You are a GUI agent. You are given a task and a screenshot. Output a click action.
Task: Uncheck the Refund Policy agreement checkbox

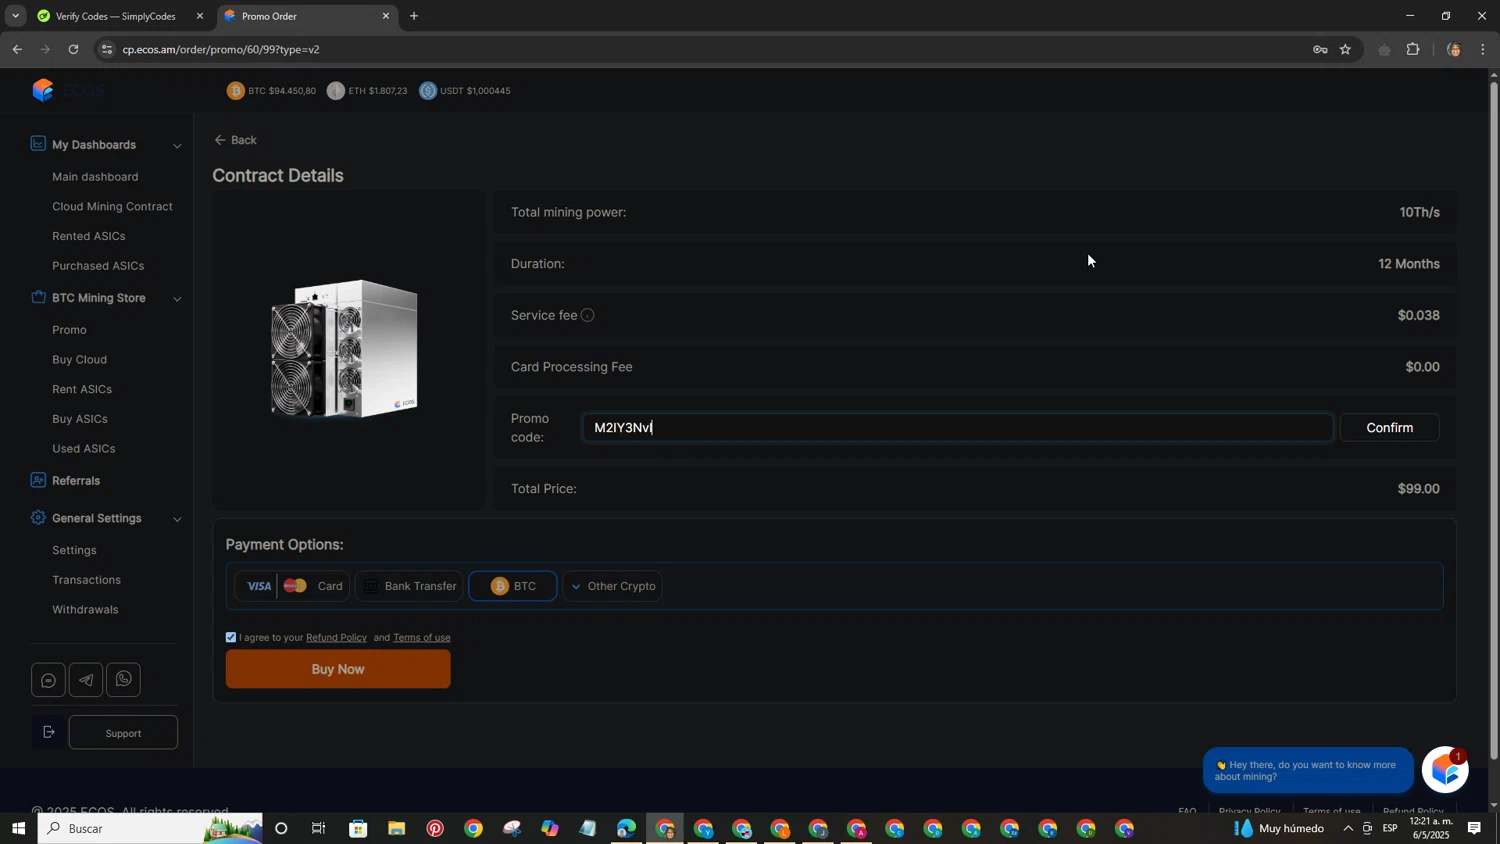click(x=231, y=637)
